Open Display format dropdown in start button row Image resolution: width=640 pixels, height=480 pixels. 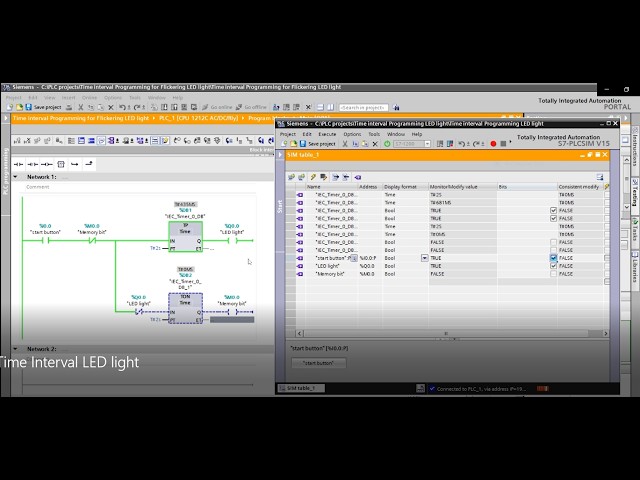pyautogui.click(x=424, y=258)
